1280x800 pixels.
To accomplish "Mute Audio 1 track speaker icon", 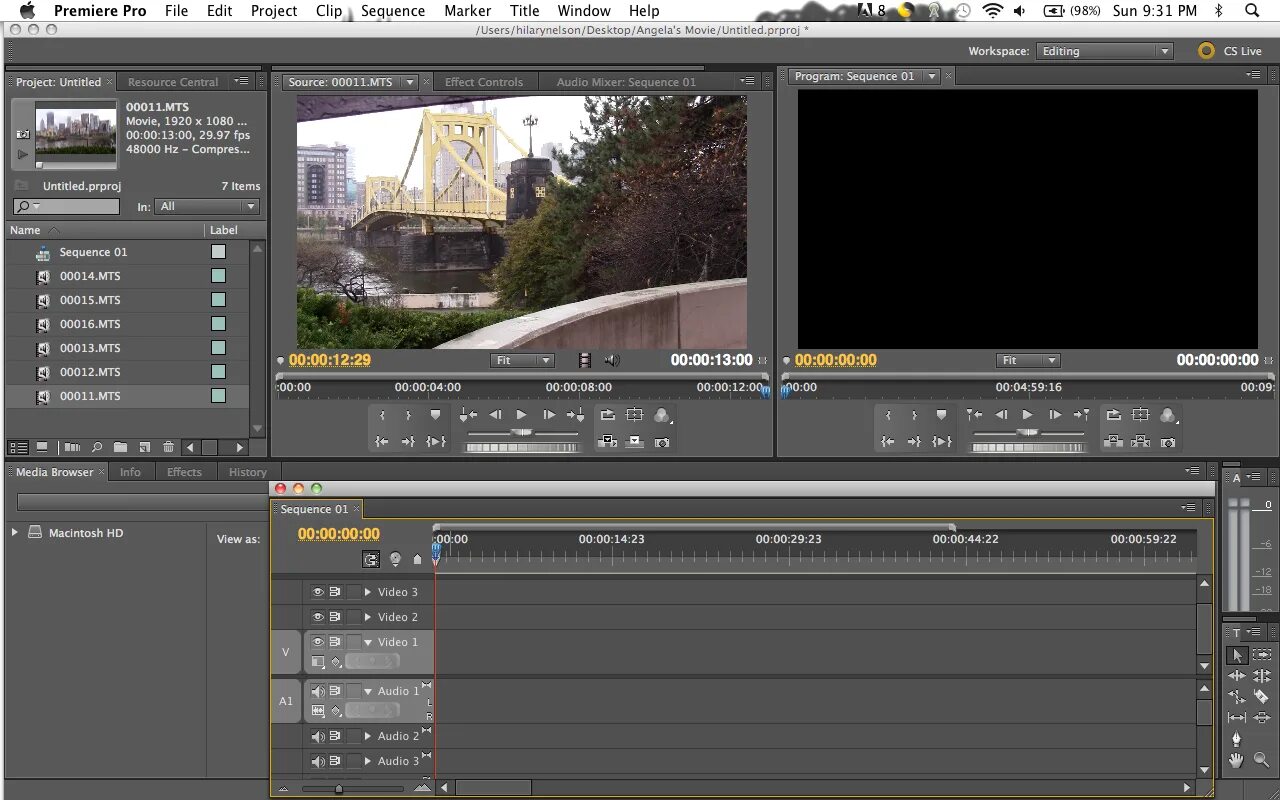I will (x=318, y=691).
